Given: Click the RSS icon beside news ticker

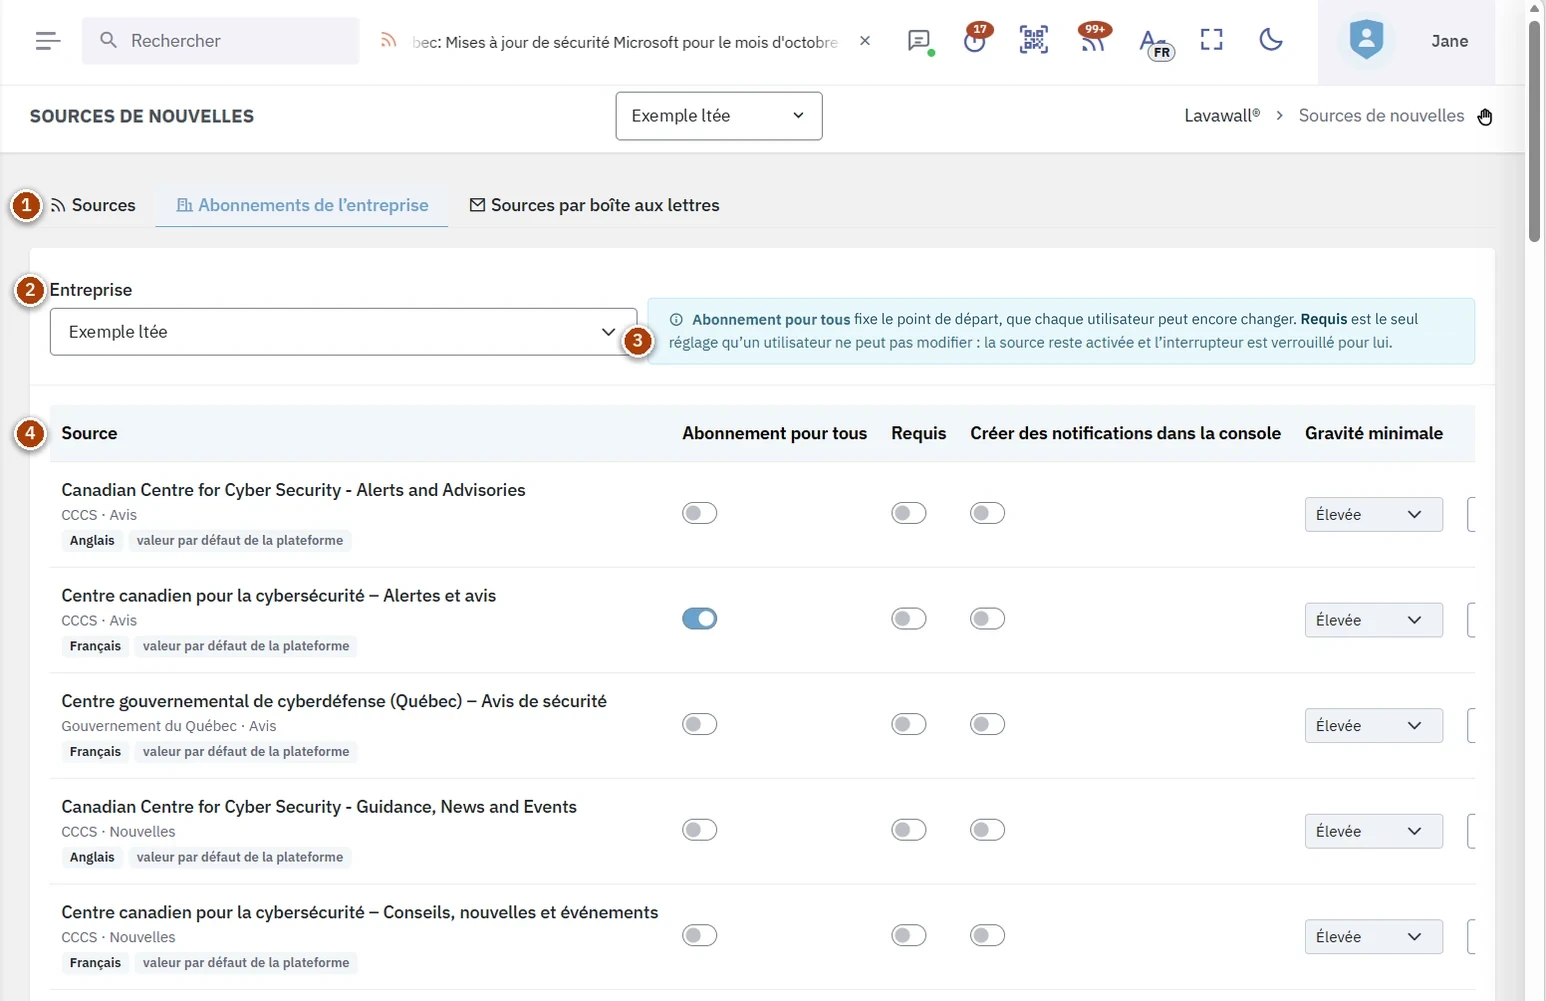Looking at the screenshot, I should coord(388,41).
